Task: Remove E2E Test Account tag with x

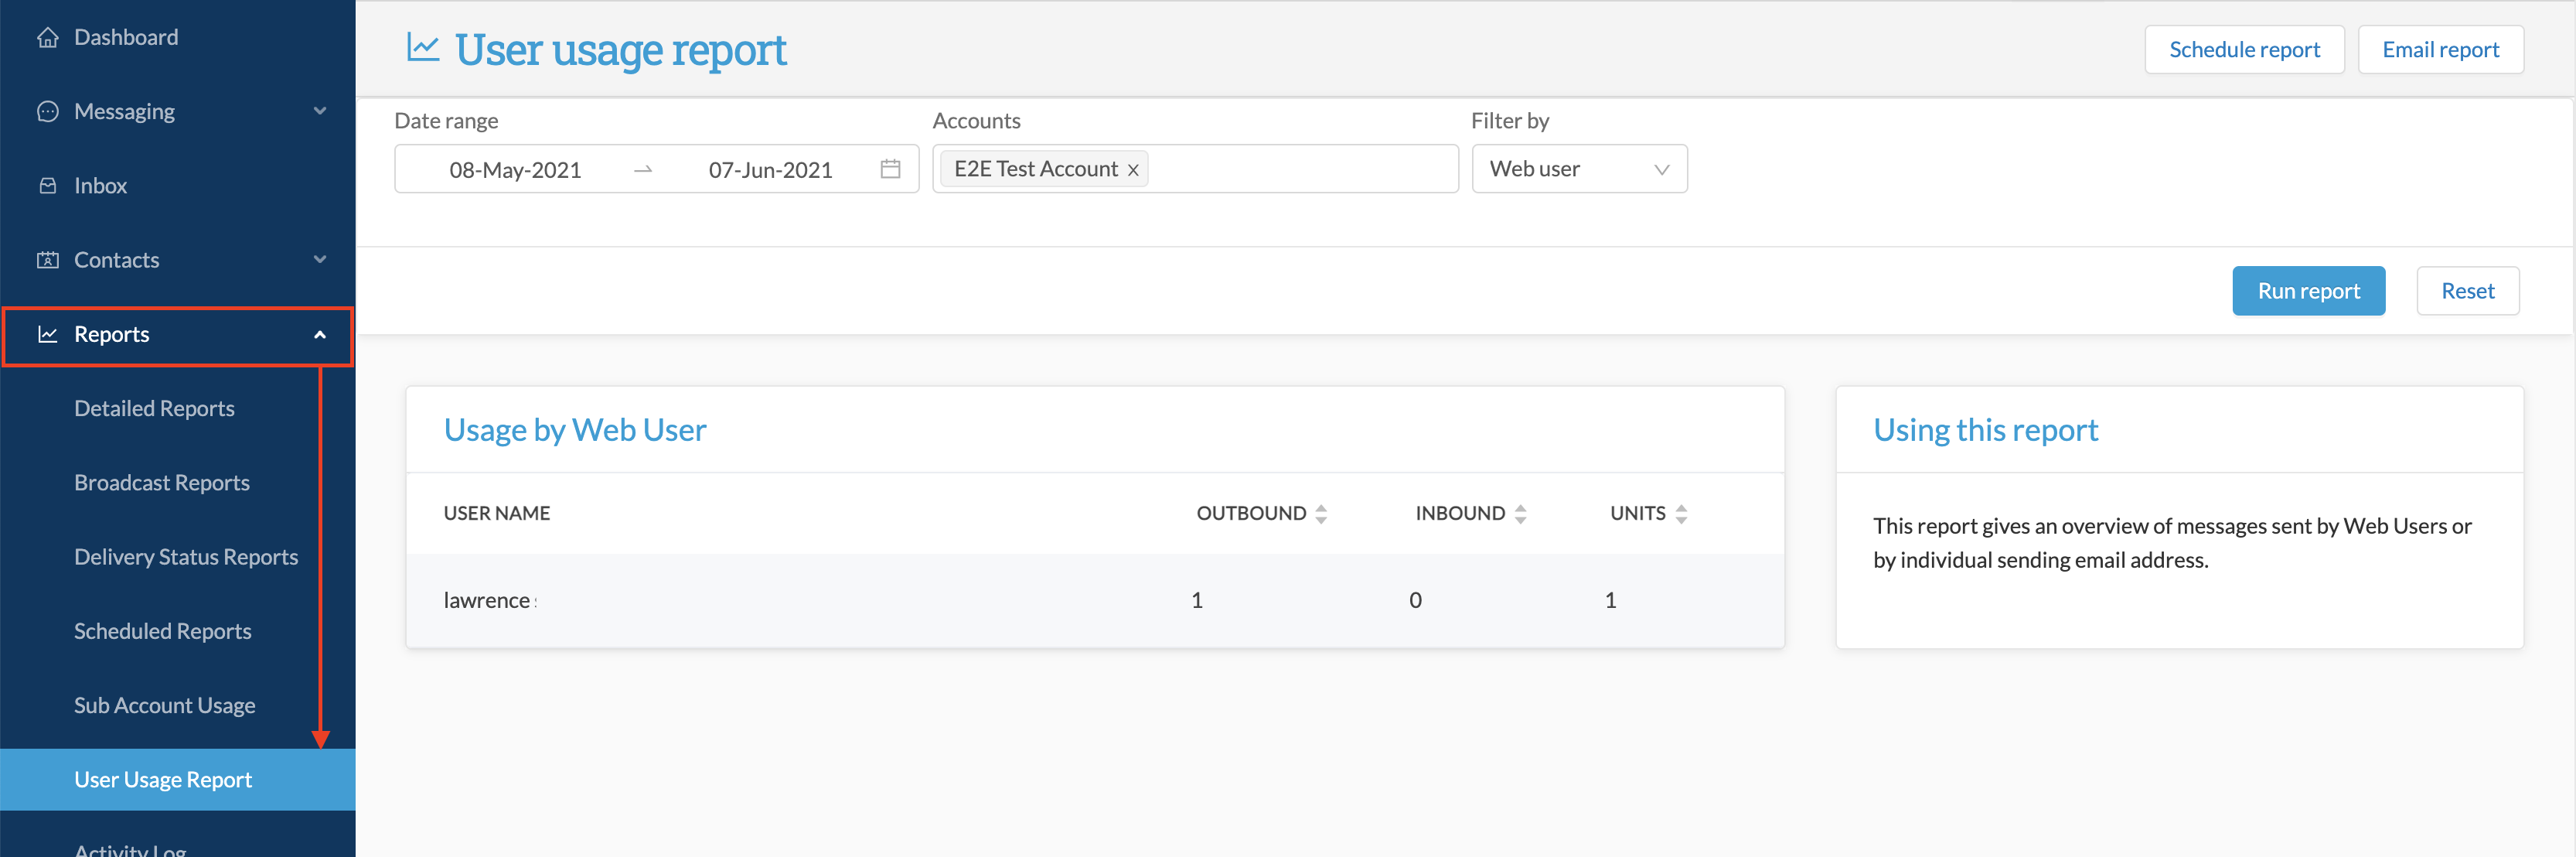Action: [1133, 170]
